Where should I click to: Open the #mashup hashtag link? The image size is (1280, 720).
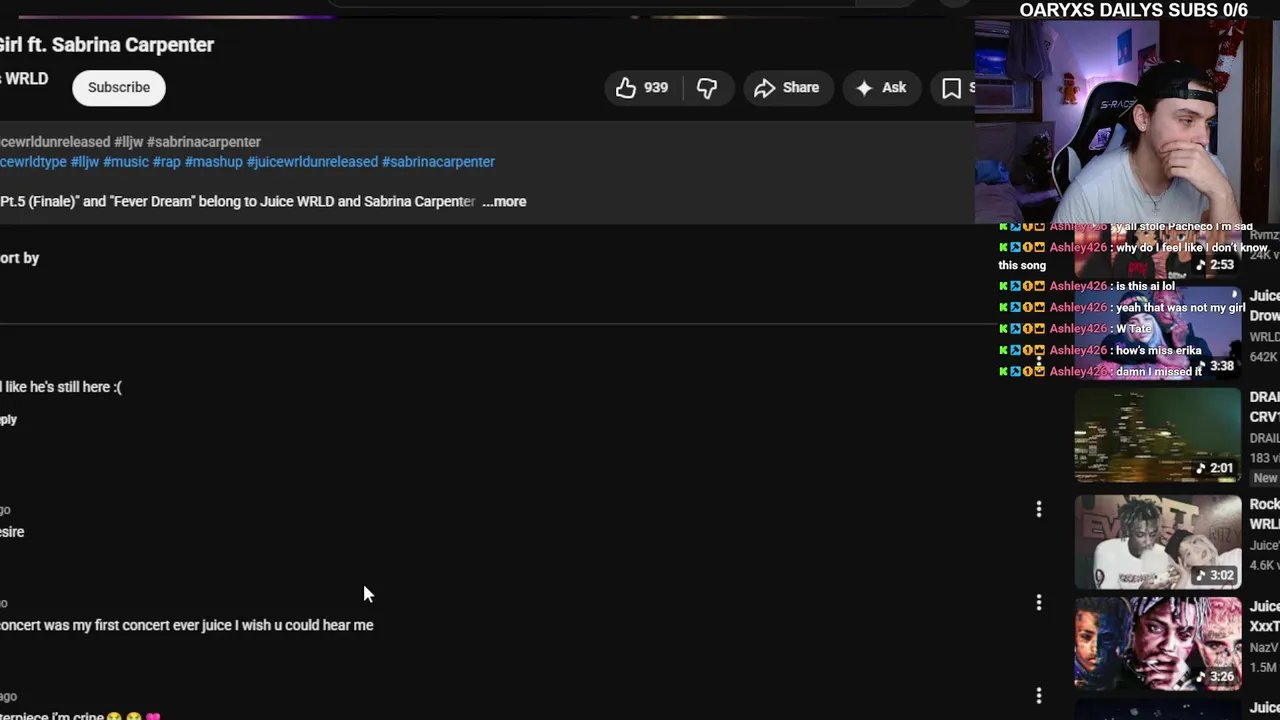pos(213,162)
